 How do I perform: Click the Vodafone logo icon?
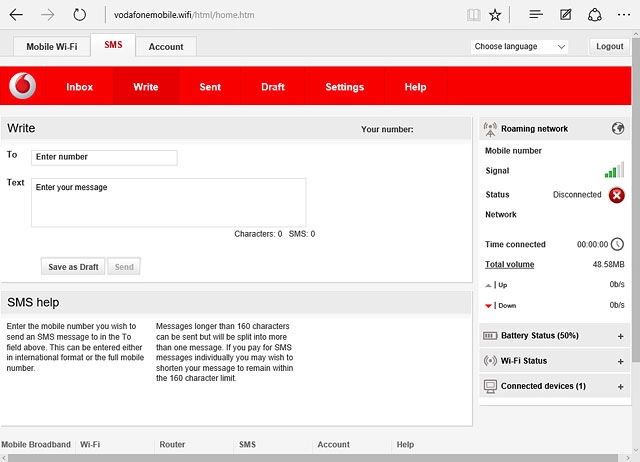tap(21, 87)
